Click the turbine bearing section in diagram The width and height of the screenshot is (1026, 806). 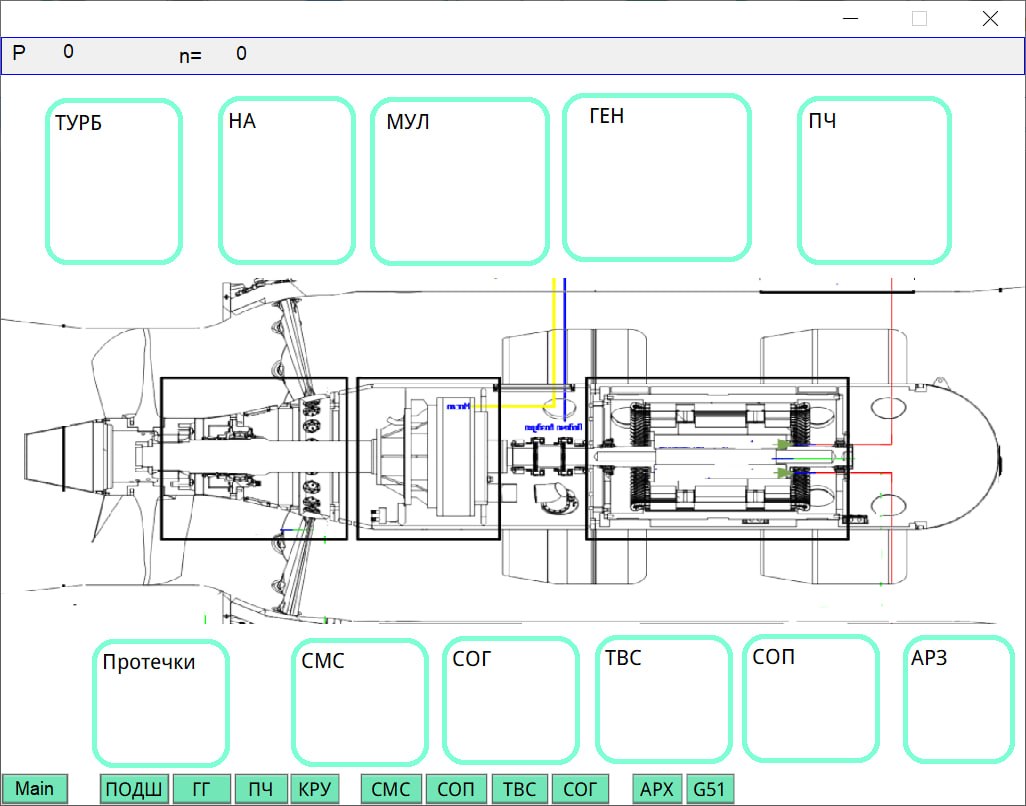tap(254, 459)
